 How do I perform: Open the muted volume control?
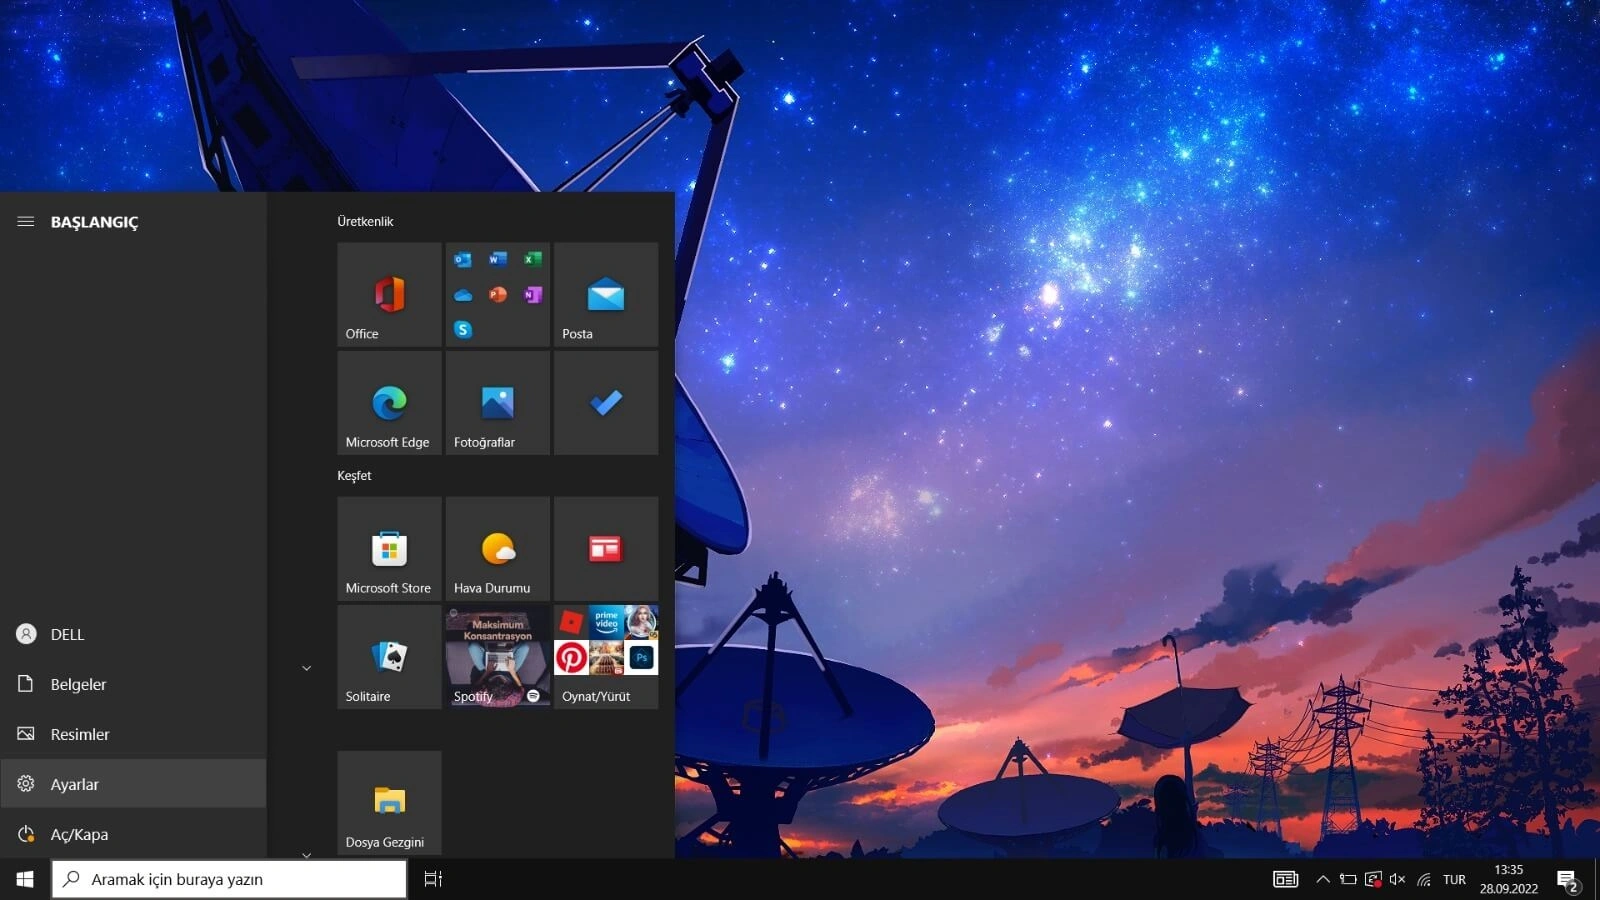coord(1398,879)
